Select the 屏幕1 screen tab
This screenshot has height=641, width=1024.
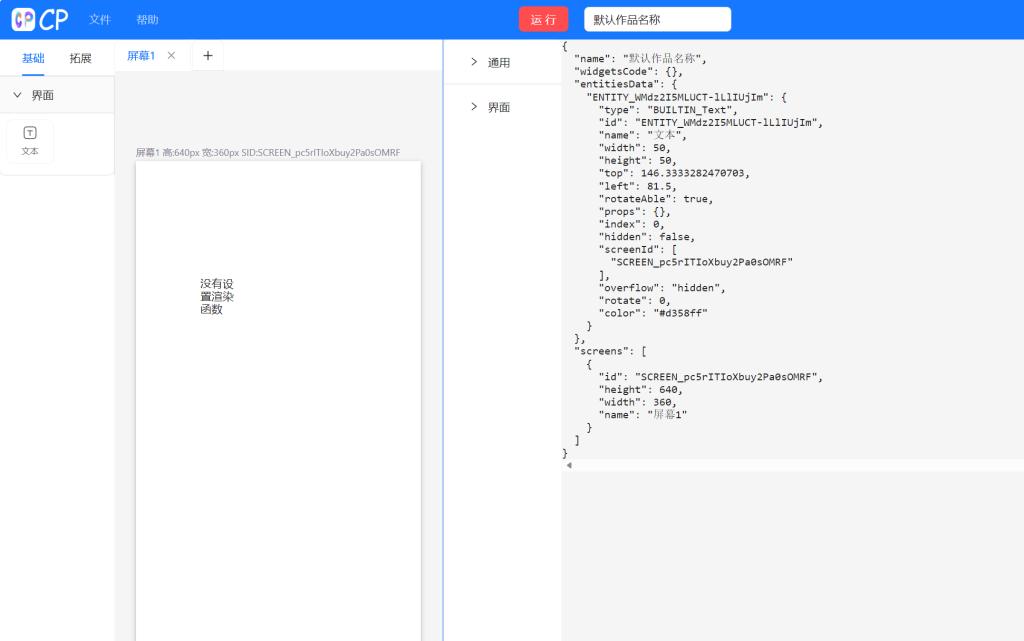(x=141, y=56)
